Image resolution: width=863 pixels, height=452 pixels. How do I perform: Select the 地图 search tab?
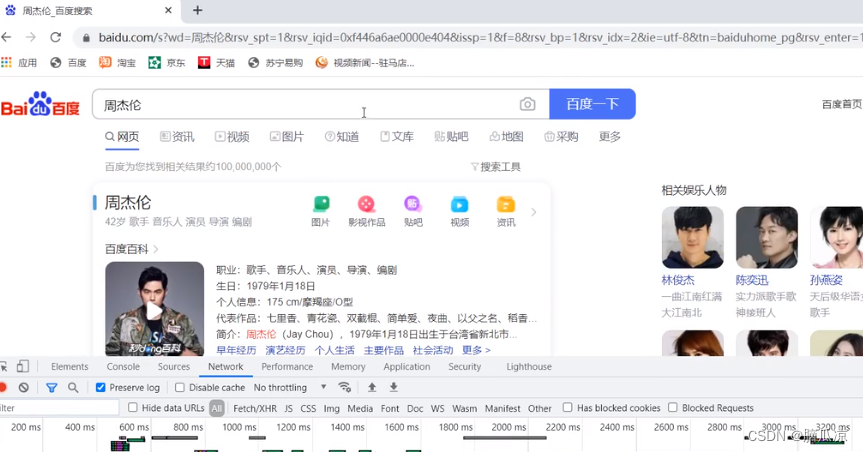point(506,137)
